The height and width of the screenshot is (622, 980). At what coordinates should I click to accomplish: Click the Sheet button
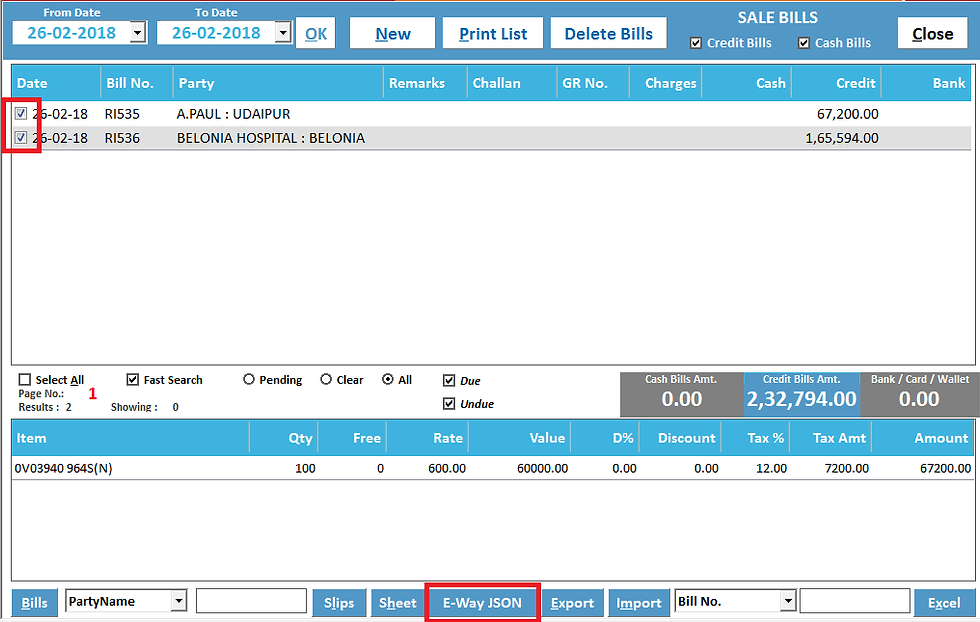click(x=398, y=603)
